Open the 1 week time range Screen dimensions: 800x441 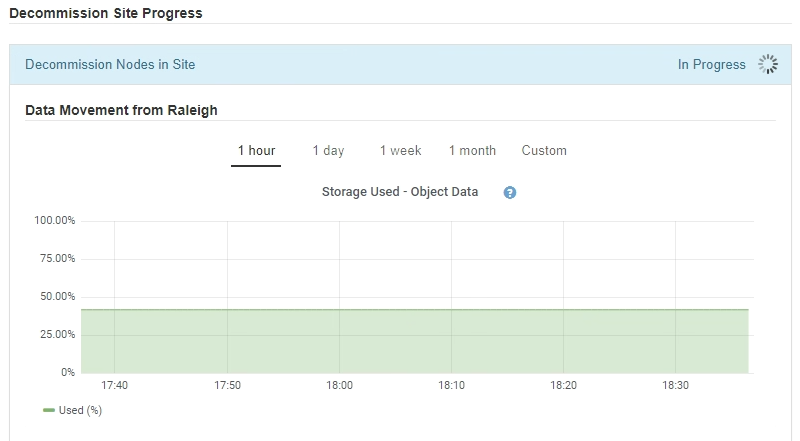(x=400, y=151)
